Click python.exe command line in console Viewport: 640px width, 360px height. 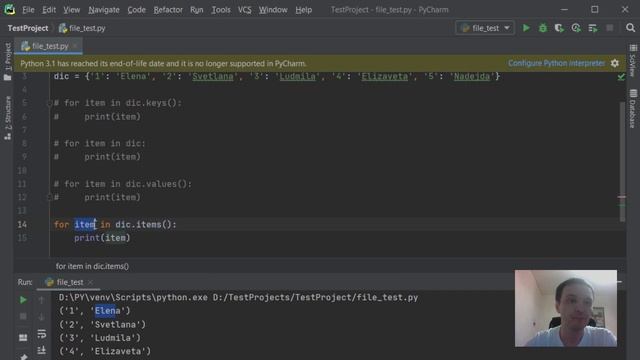(x=238, y=298)
